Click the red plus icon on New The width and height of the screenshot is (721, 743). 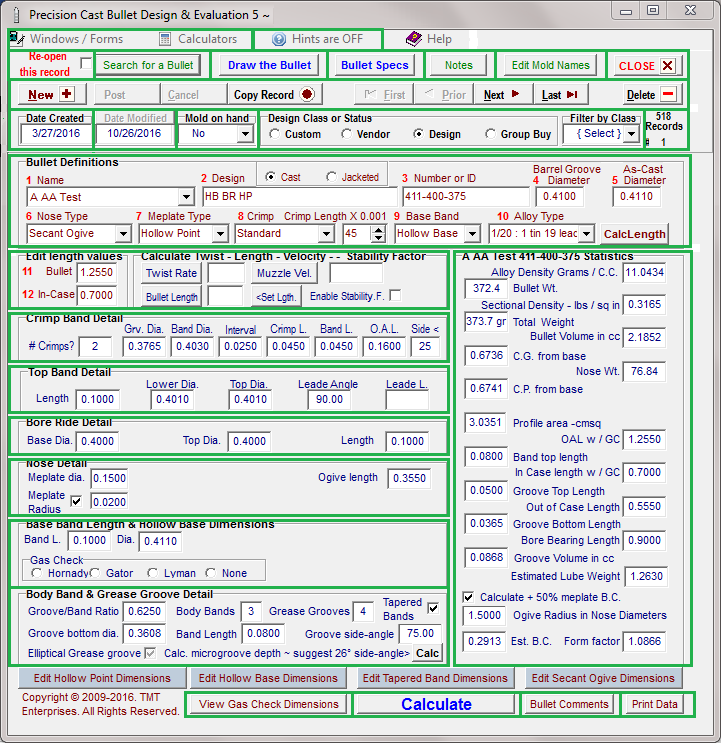66,94
